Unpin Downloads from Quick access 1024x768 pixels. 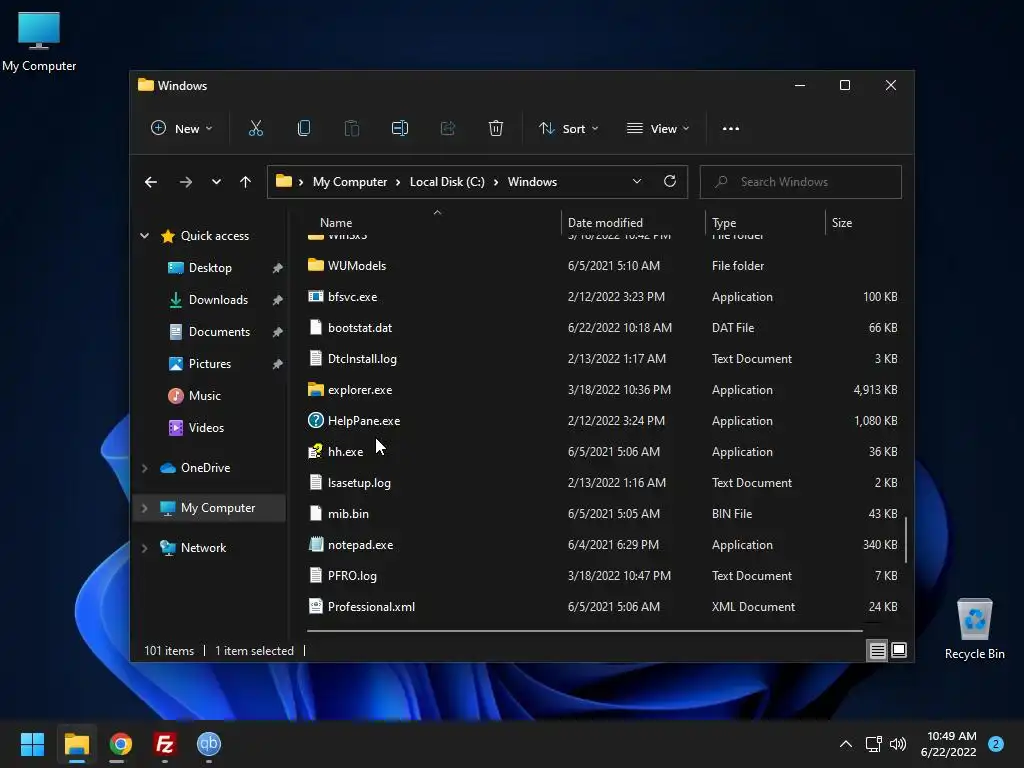pos(278,300)
